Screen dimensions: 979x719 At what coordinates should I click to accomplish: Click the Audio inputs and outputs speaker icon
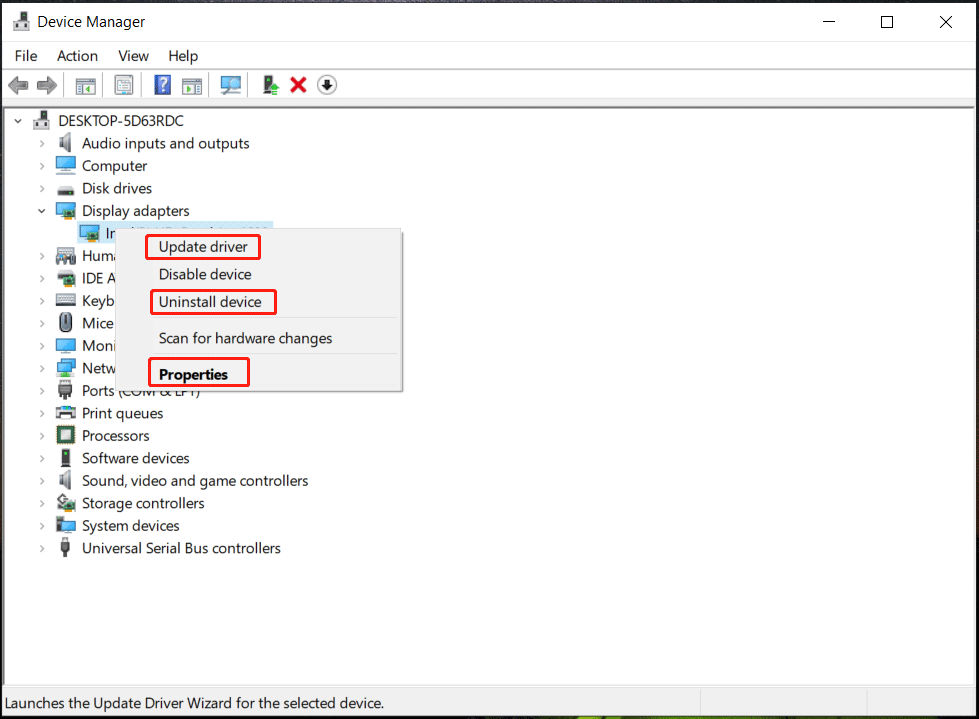[65, 143]
